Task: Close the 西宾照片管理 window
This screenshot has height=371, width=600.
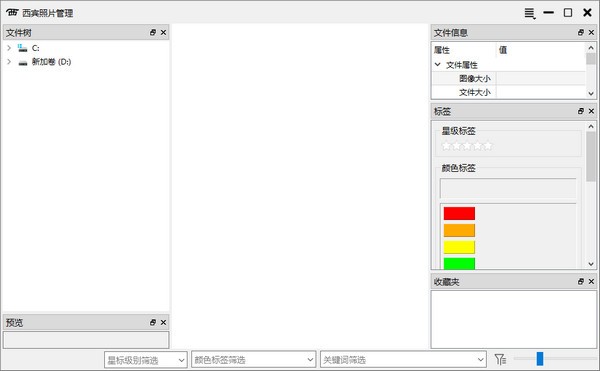Action: pyautogui.click(x=587, y=13)
